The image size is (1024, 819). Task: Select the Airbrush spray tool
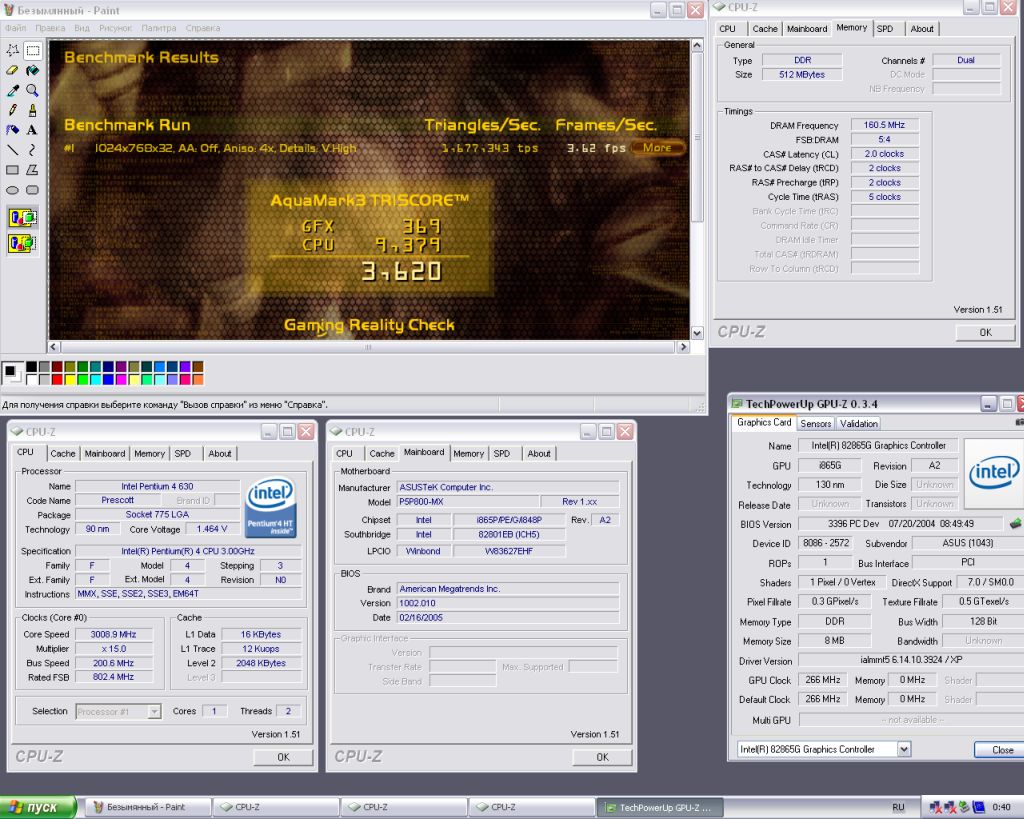(12, 130)
